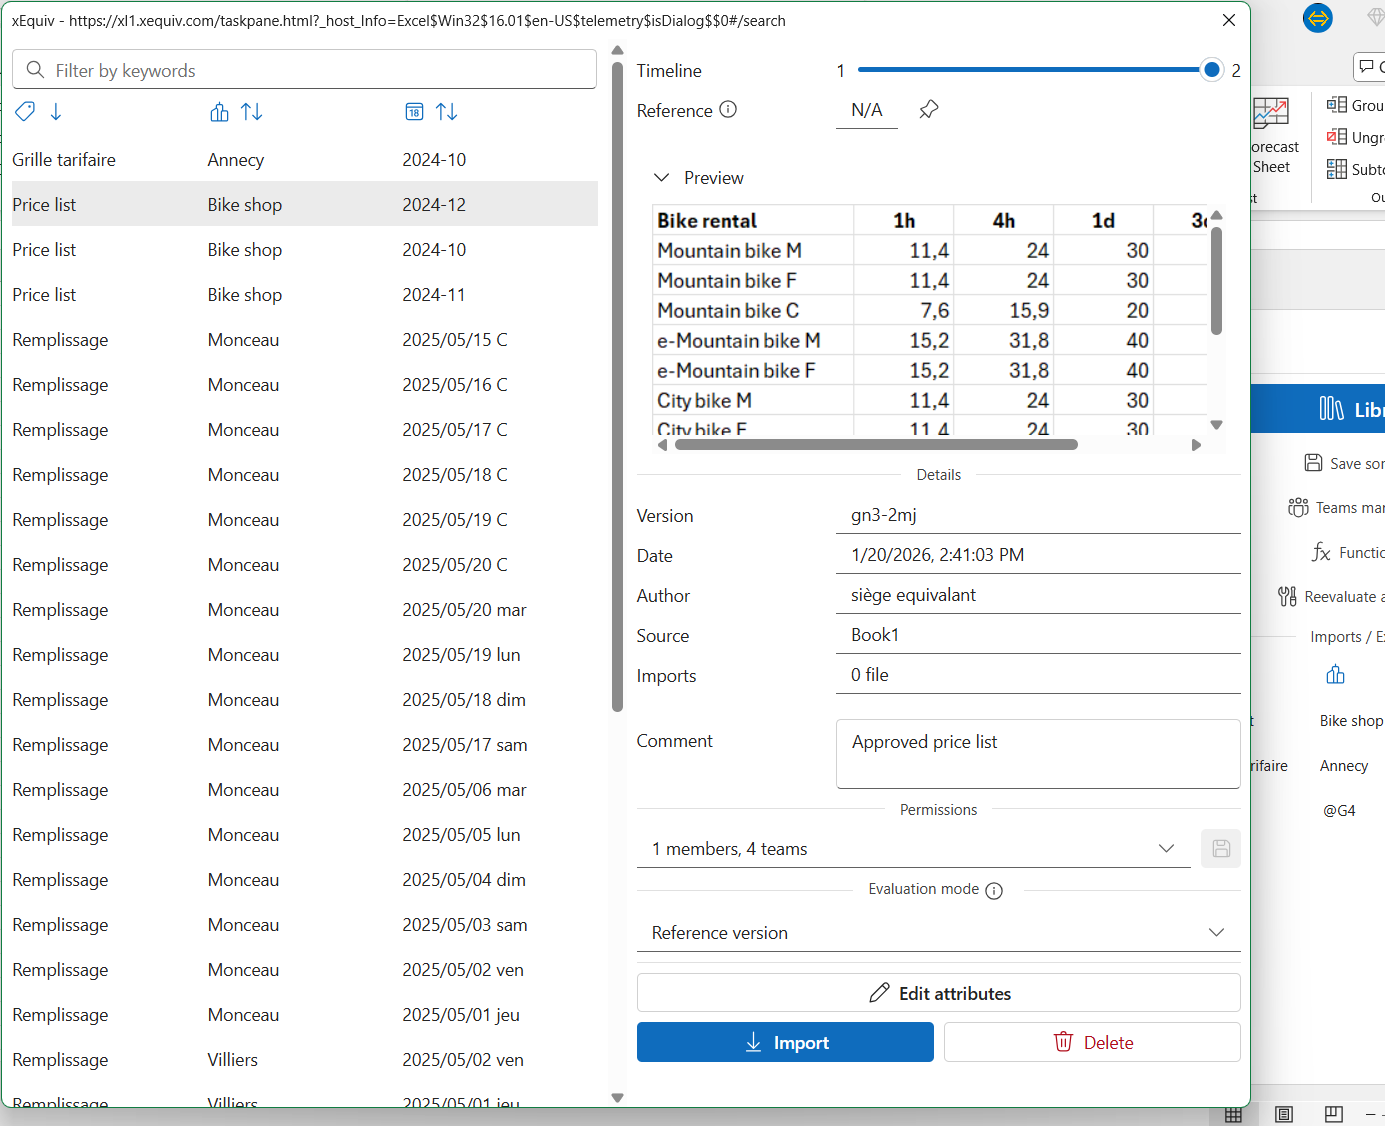This screenshot has height=1126, width=1385.
Task: Open the '1 members, 4 teams' permissions dropdown
Action: click(x=912, y=849)
